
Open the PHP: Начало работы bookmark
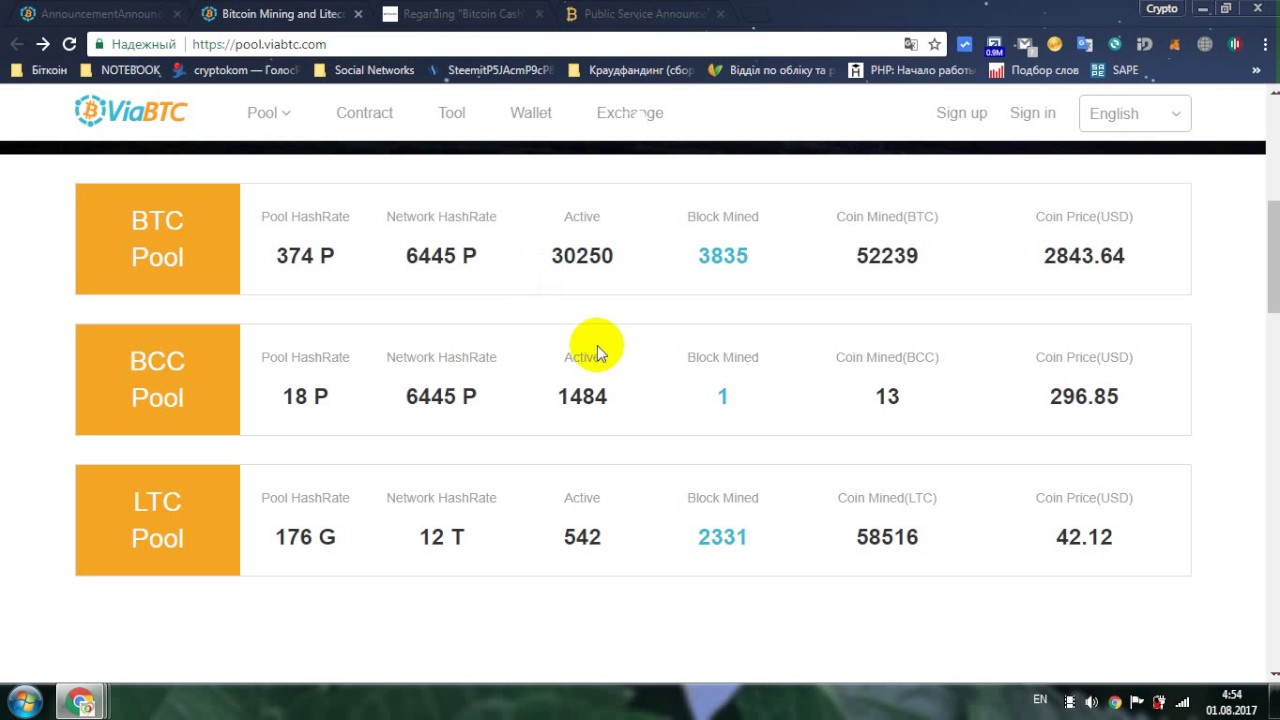pyautogui.click(x=911, y=70)
